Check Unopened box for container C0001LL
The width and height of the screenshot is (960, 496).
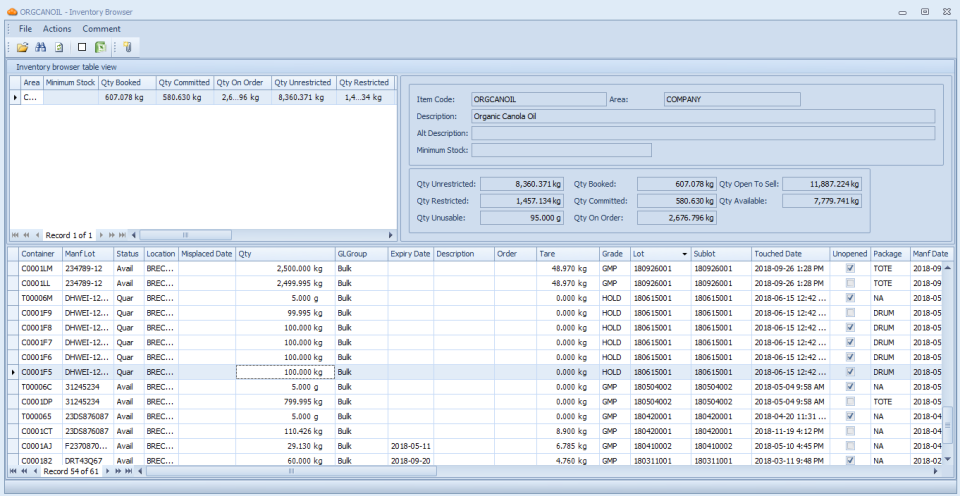850,284
